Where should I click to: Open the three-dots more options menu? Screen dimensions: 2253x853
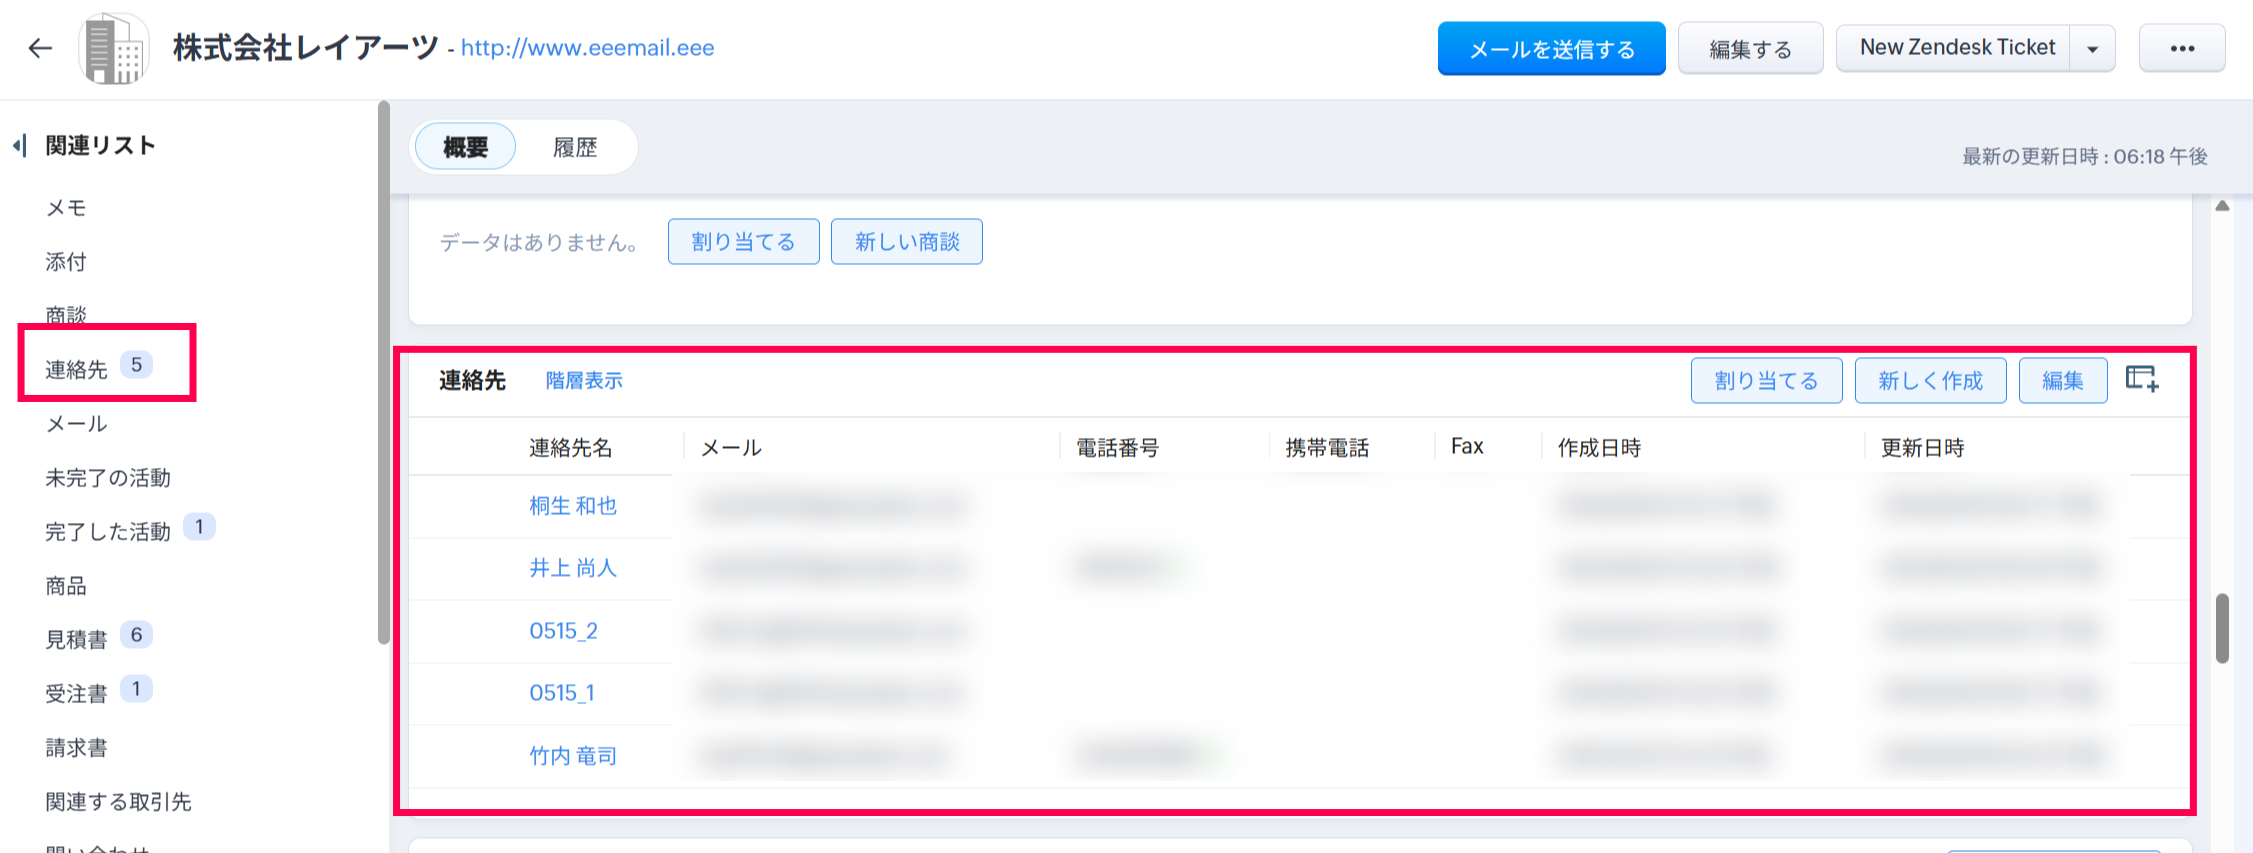(2181, 49)
